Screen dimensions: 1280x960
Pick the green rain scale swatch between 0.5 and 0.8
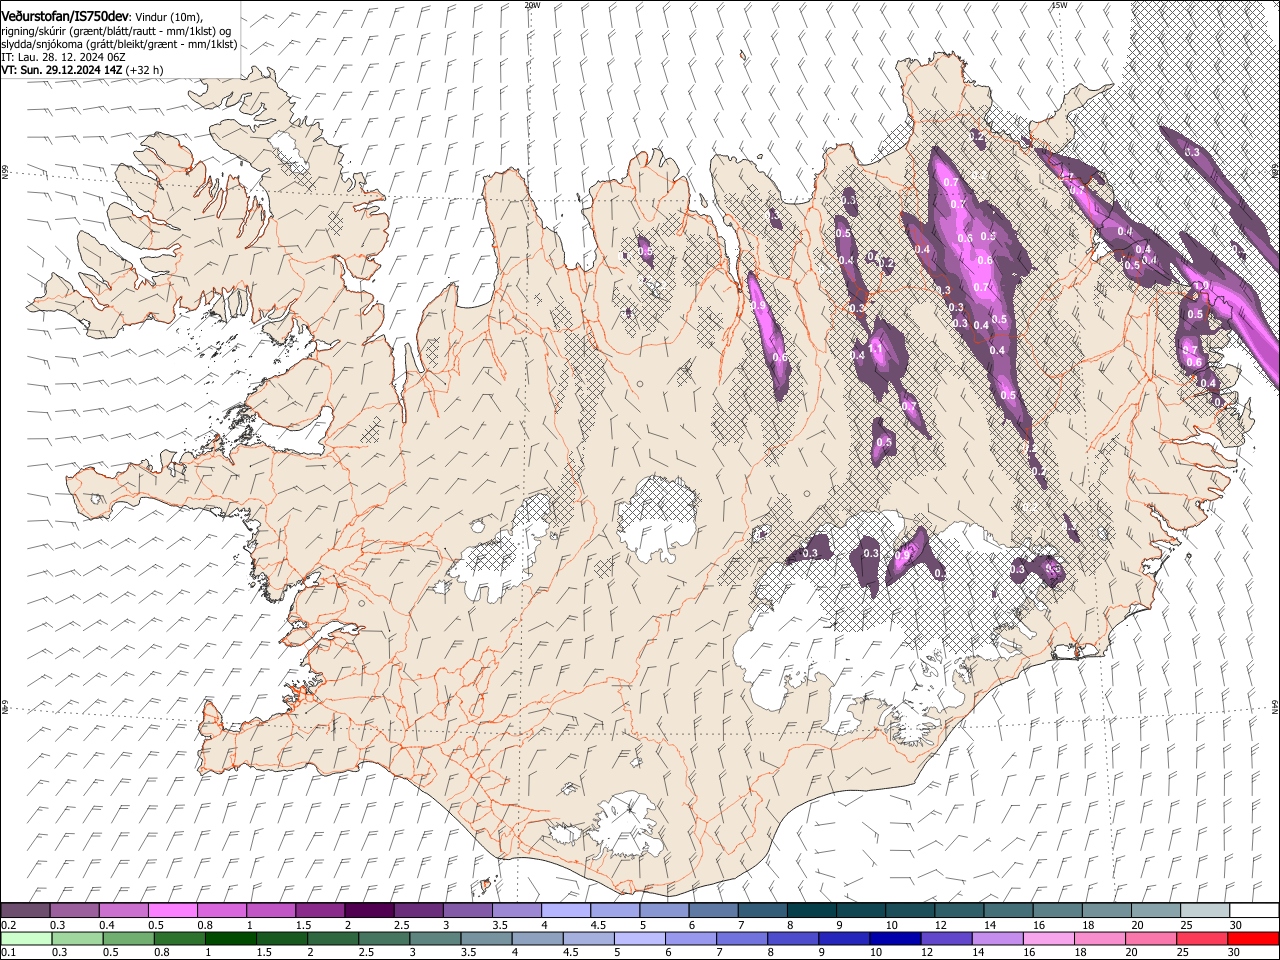pyautogui.click(x=128, y=938)
